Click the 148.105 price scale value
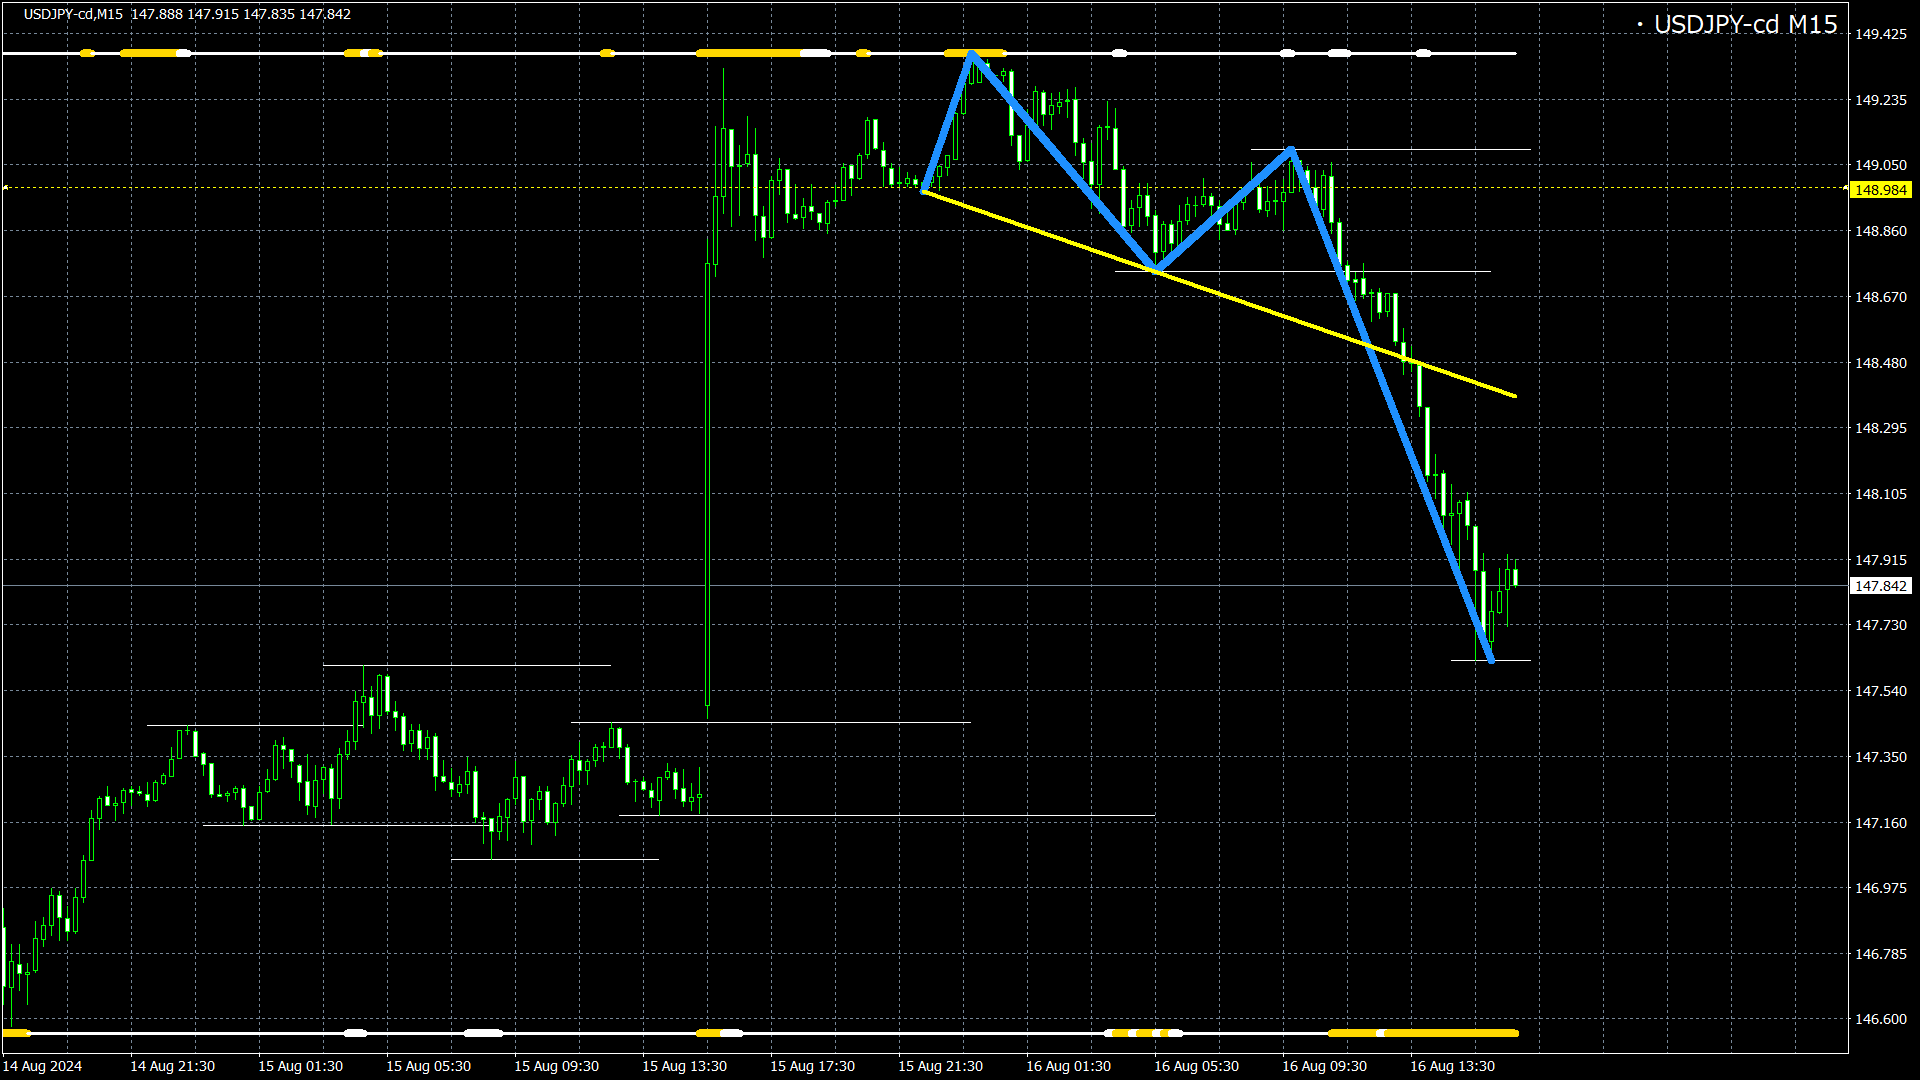The height and width of the screenshot is (1080, 1920). coord(1880,494)
